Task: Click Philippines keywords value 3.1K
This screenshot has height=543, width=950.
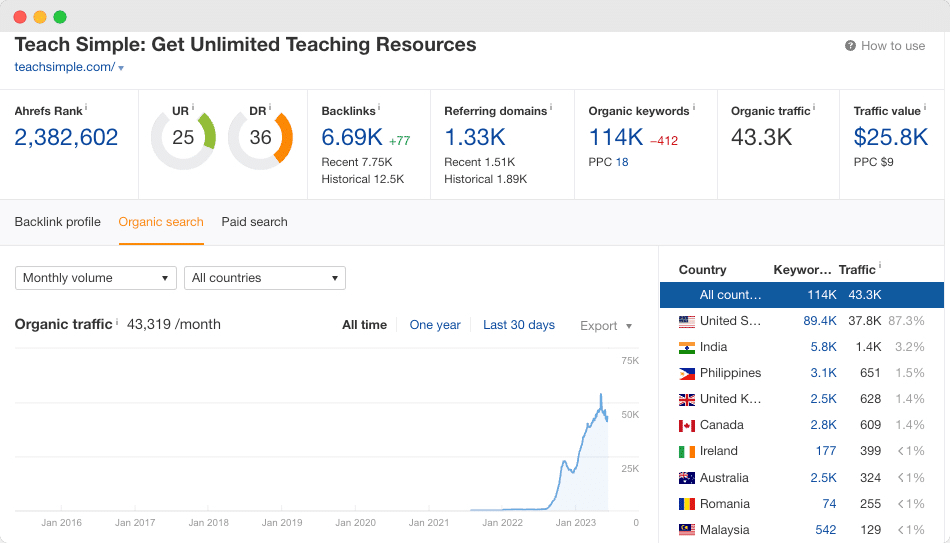Action: coord(823,373)
